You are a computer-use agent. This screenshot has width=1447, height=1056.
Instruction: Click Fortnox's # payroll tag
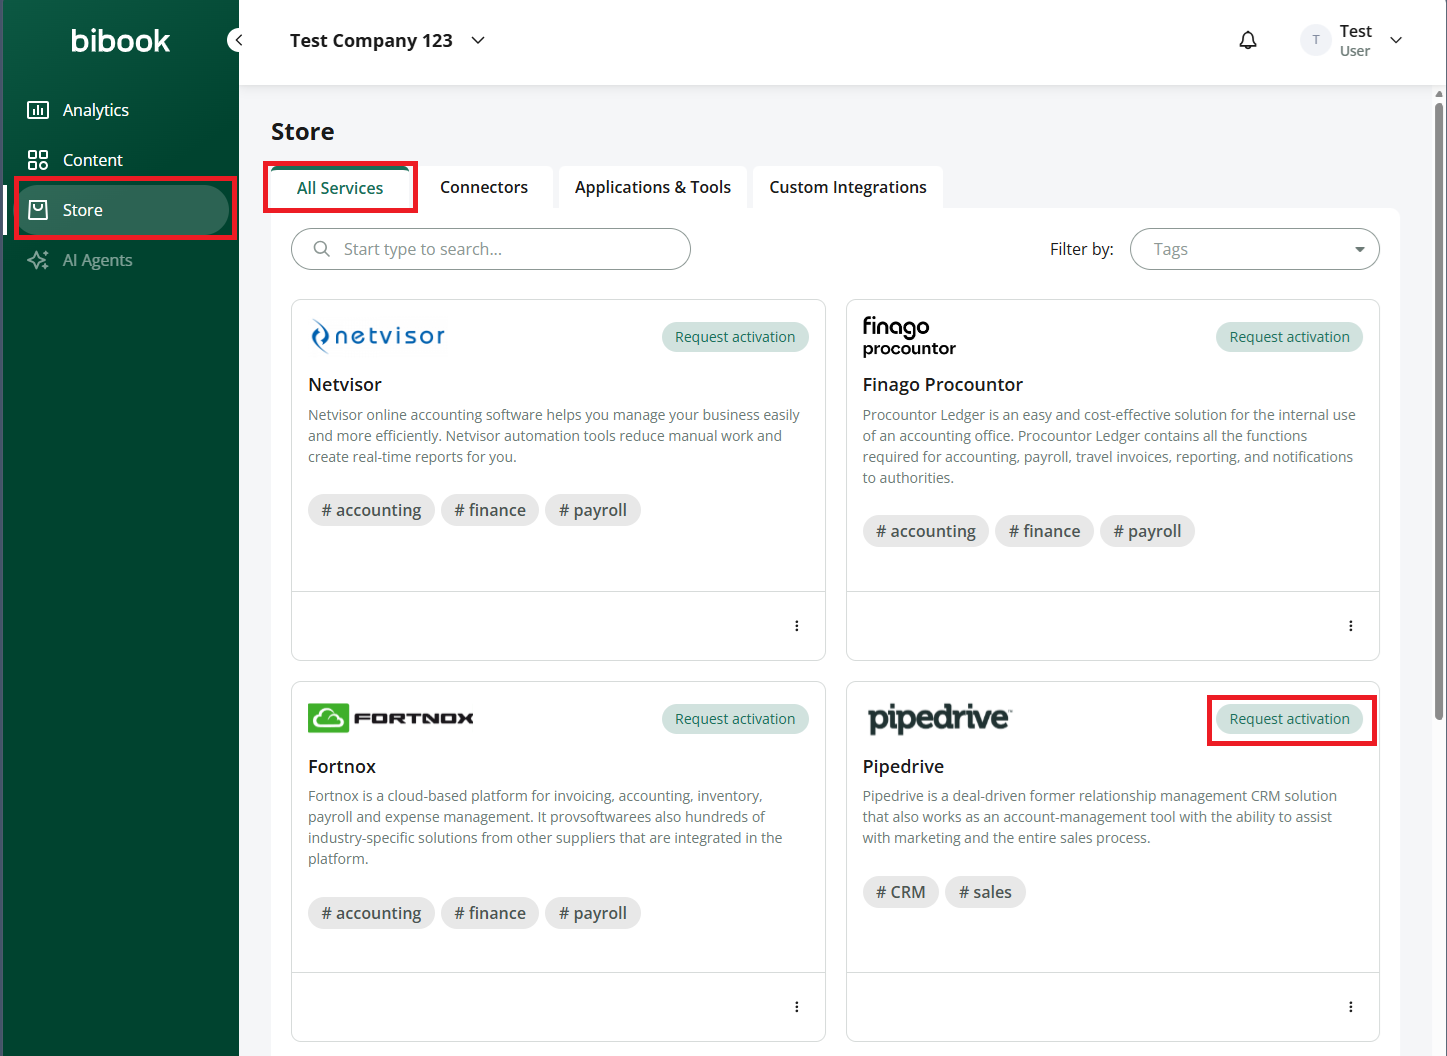[x=593, y=913]
